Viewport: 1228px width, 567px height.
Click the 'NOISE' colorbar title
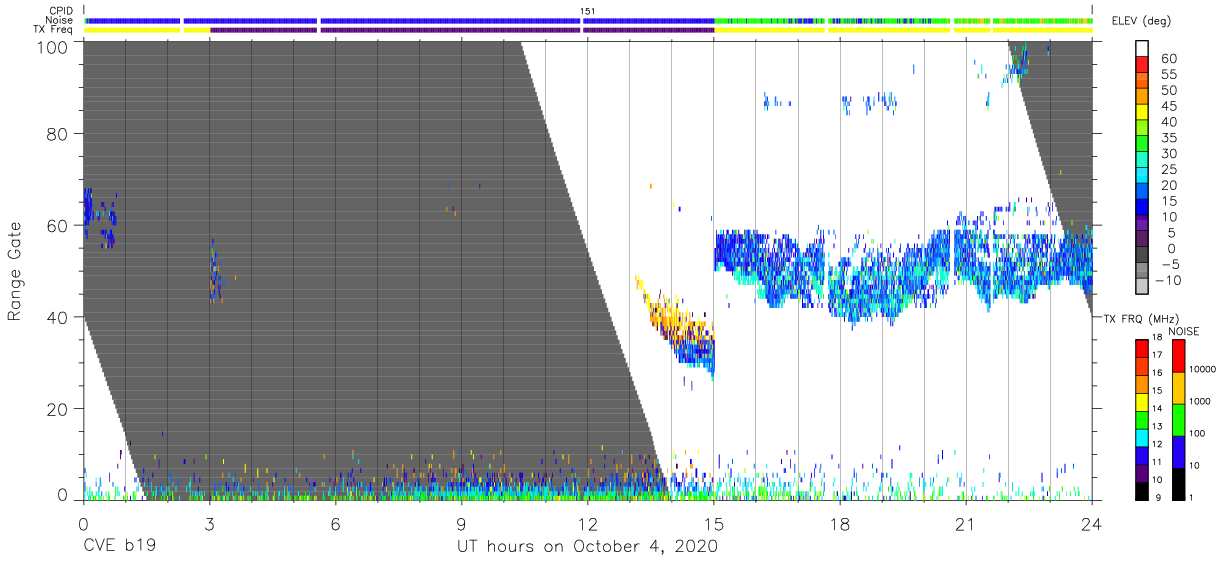(1182, 331)
